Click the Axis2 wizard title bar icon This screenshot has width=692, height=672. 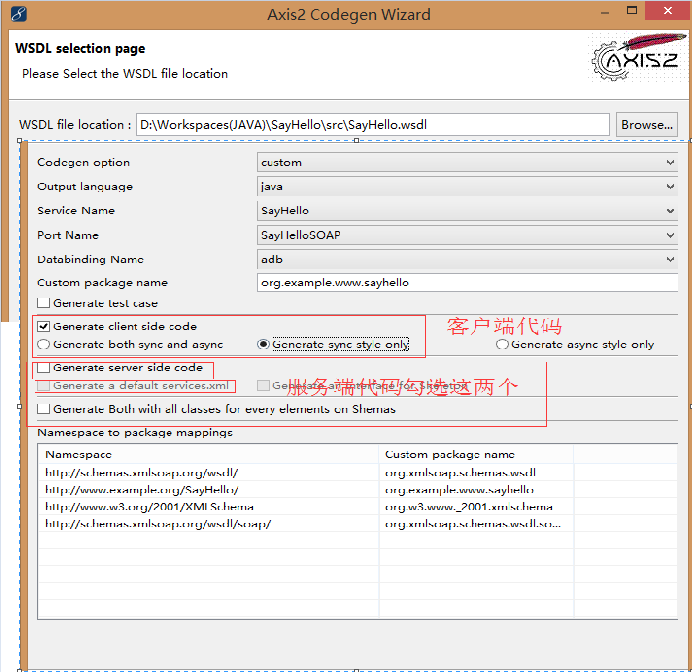(x=19, y=14)
